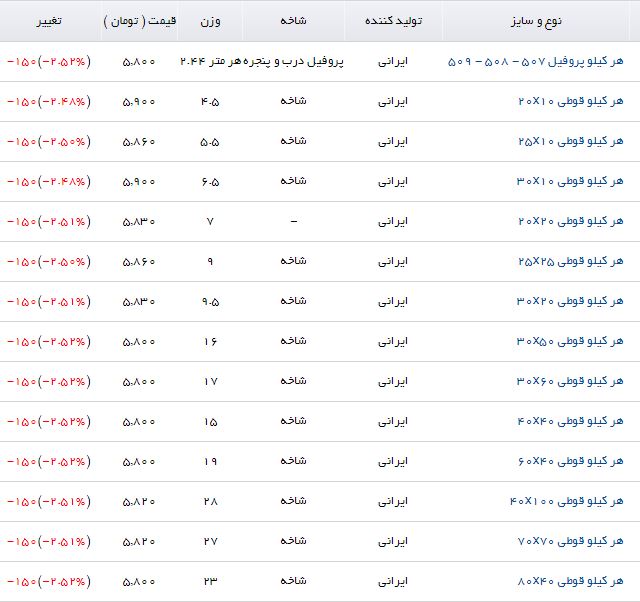Click the تغییر column header
This screenshot has width=640, height=602.
(x=49, y=21)
